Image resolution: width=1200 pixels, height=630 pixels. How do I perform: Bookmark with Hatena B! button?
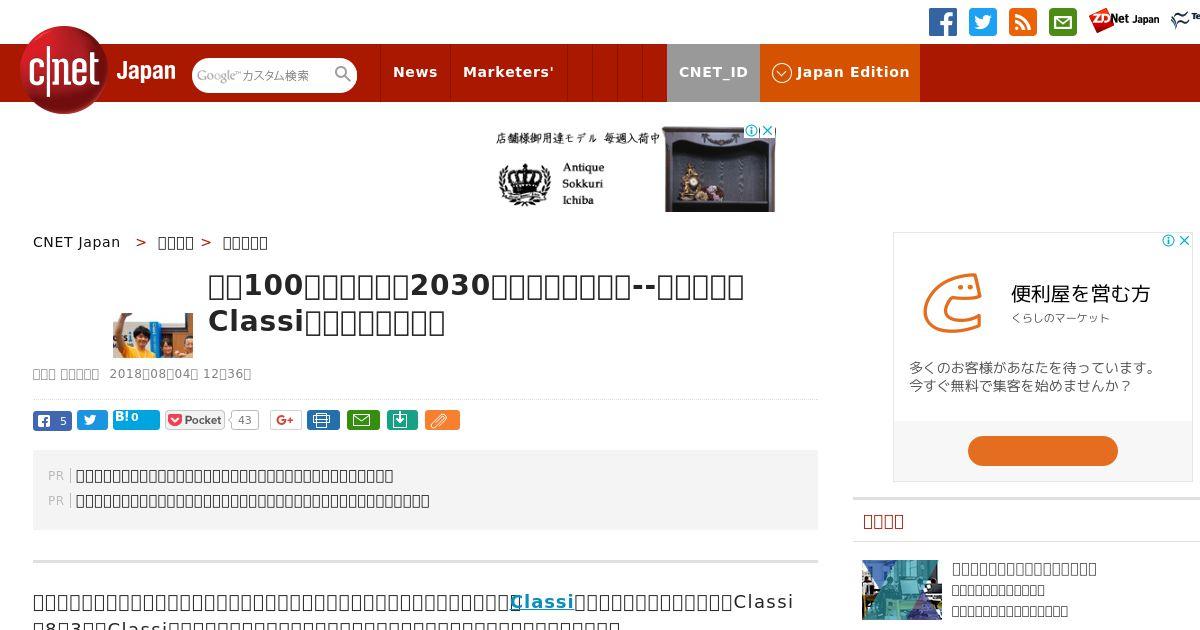pos(136,419)
